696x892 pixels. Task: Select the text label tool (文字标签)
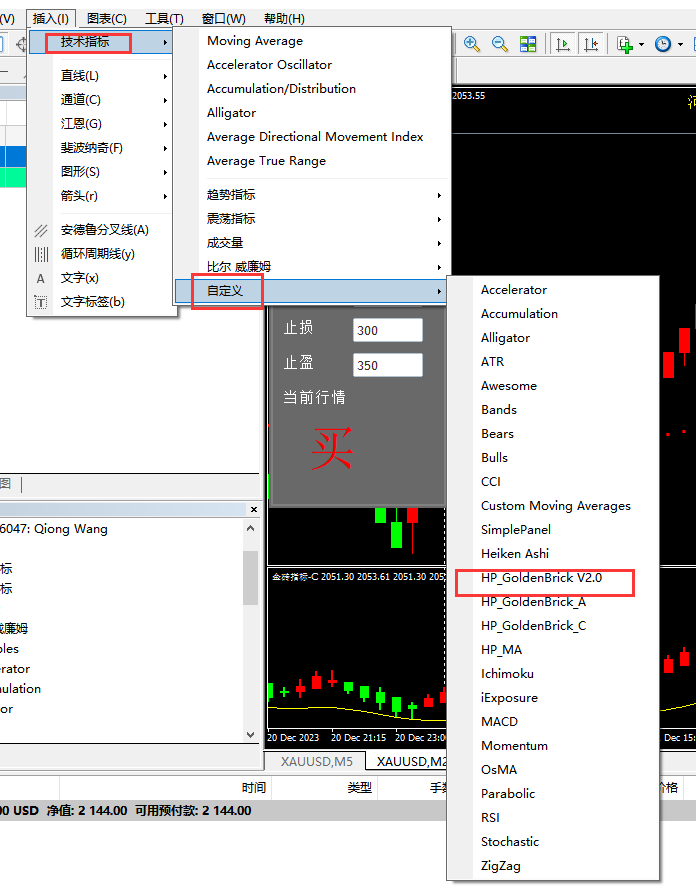92,302
